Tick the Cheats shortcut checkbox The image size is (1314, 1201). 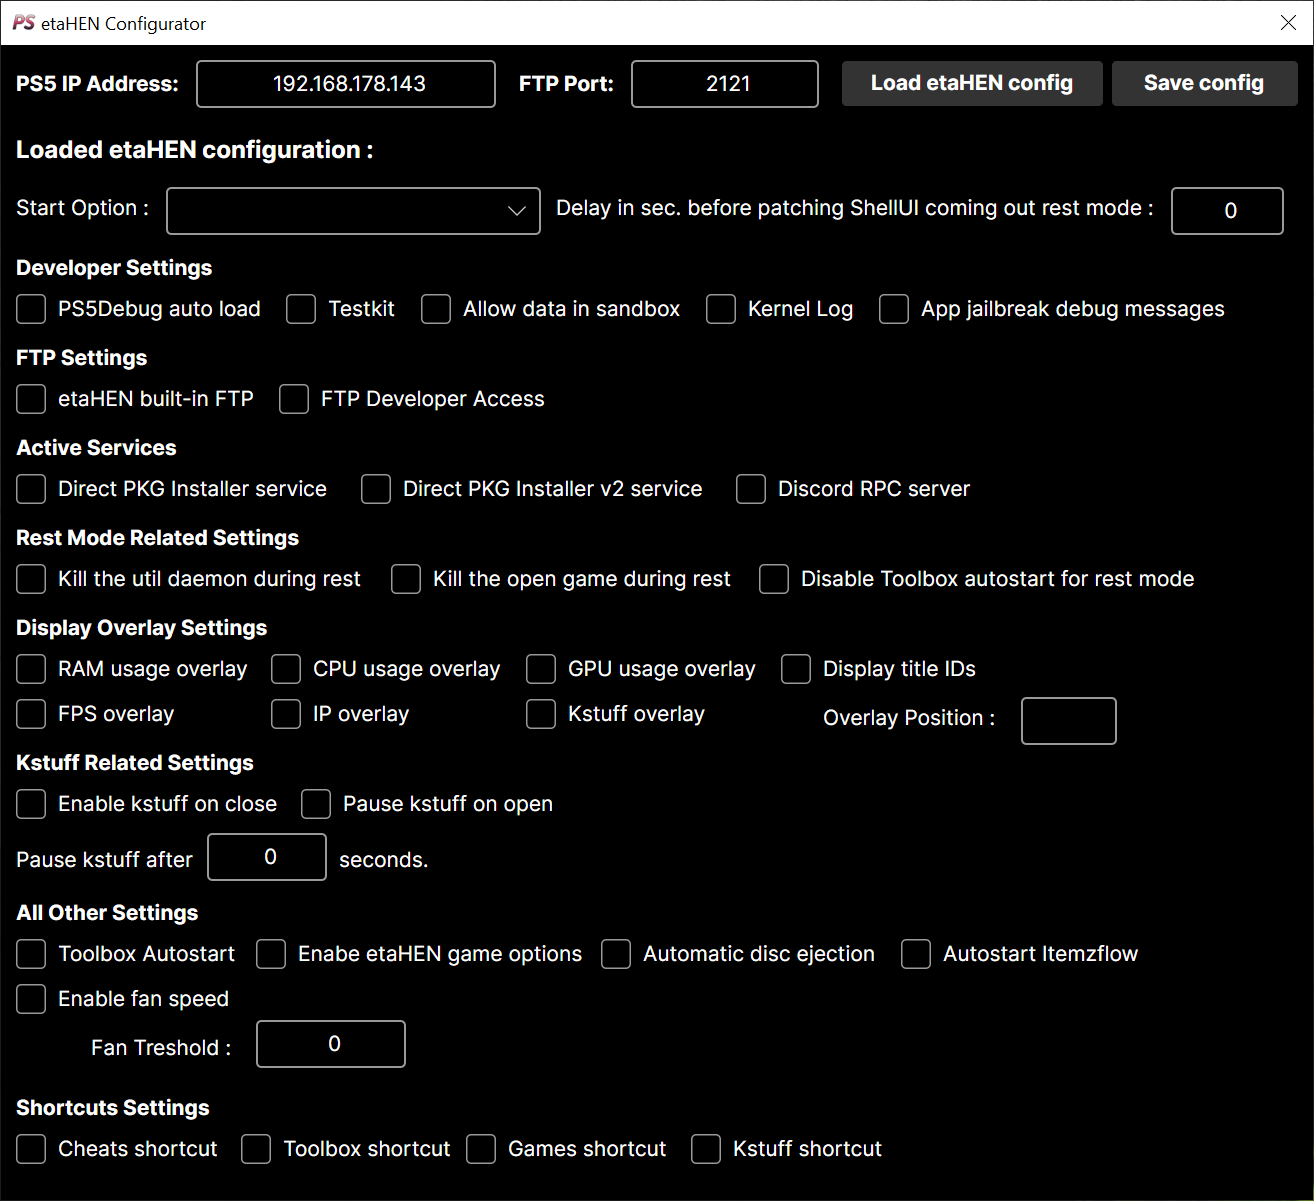(x=31, y=1149)
